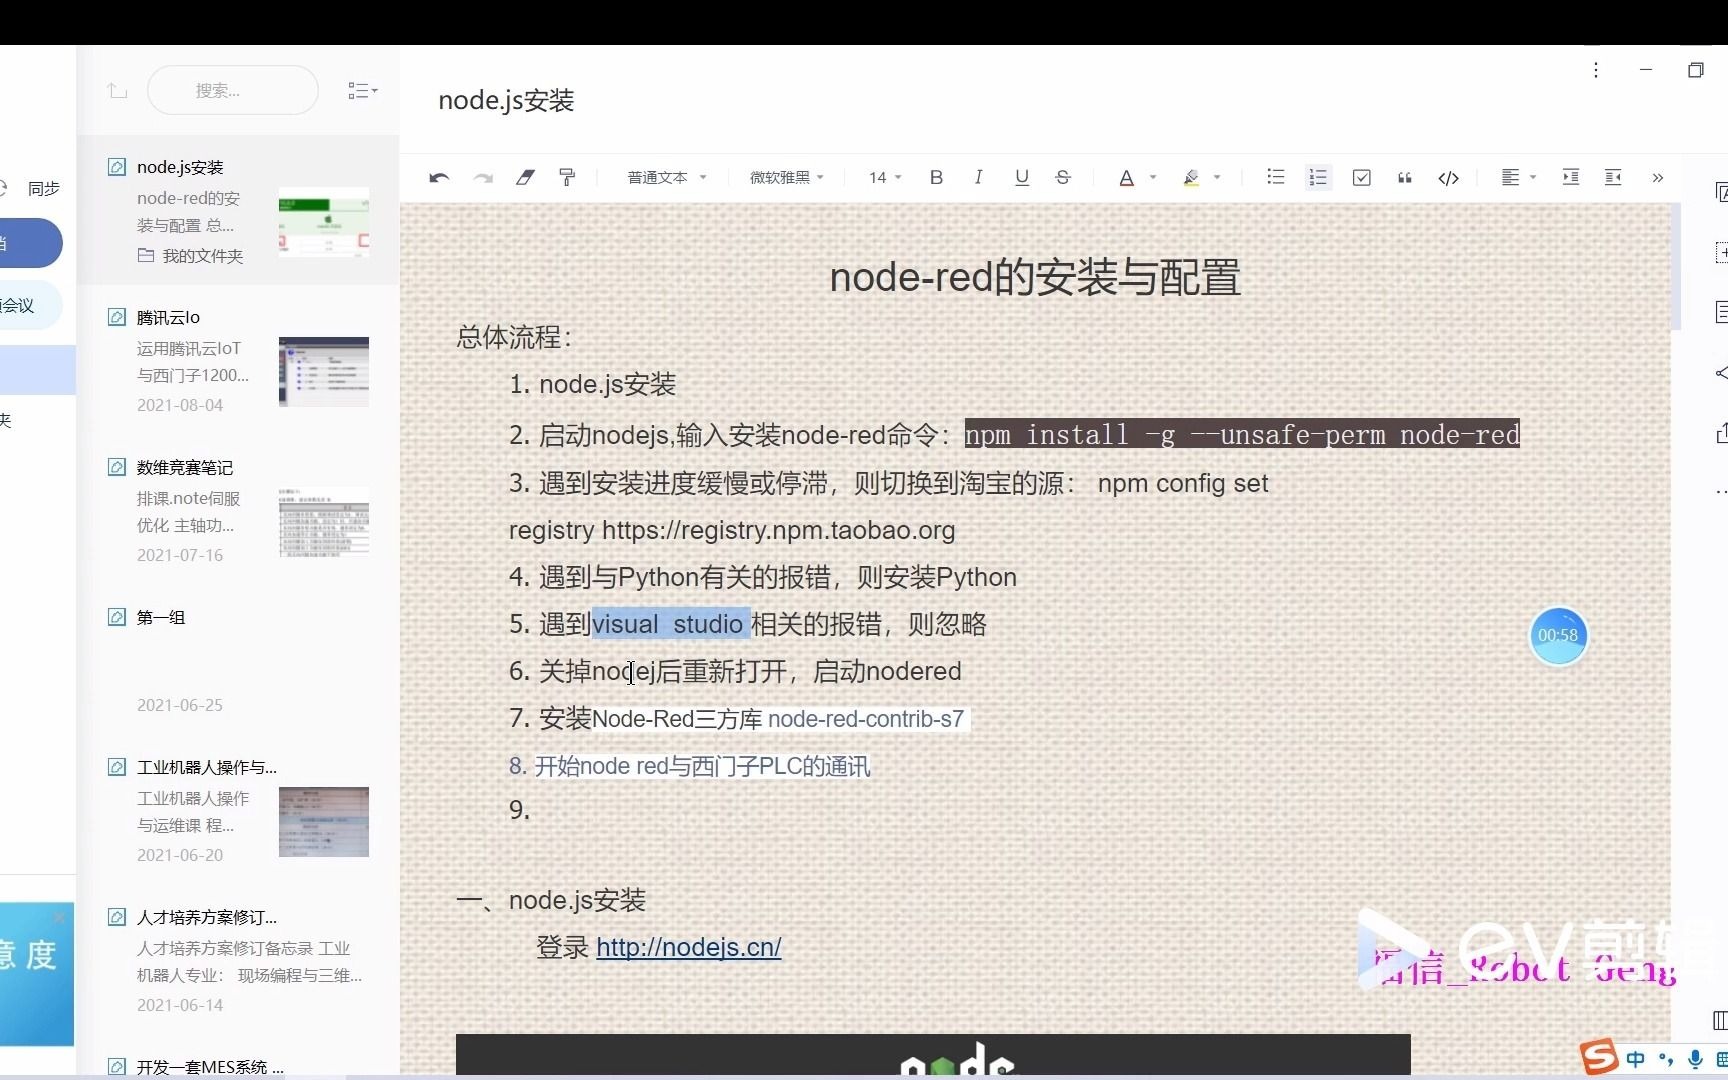Open the note list view options menu
The height and width of the screenshot is (1080, 1728).
[363, 90]
